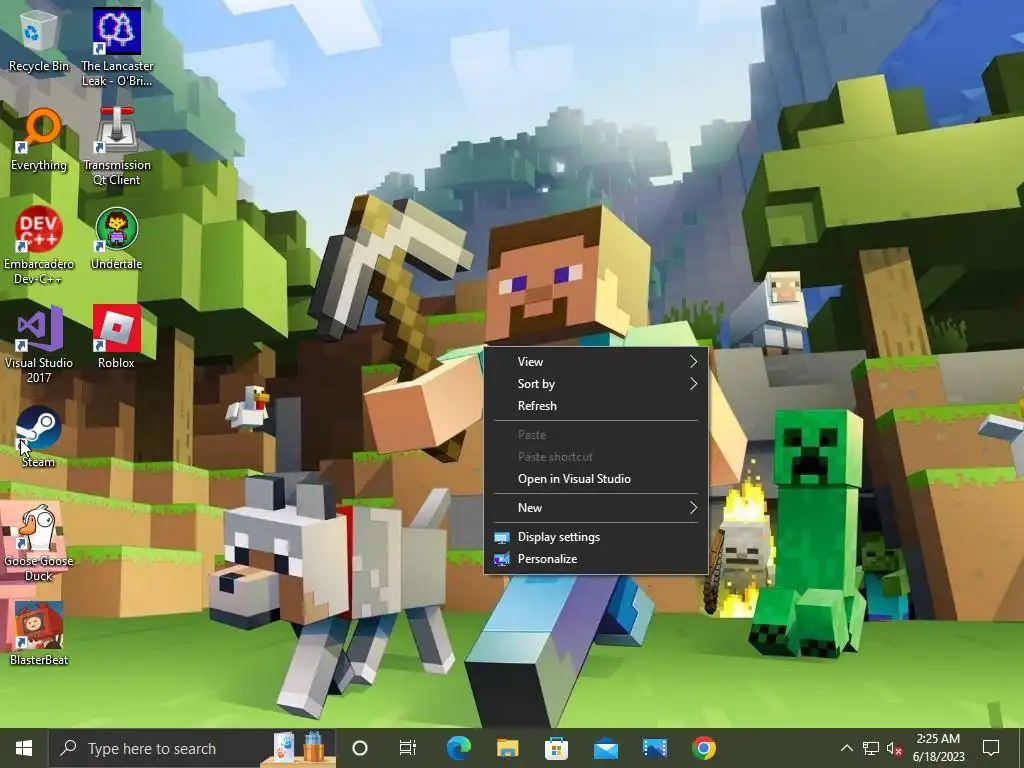The height and width of the screenshot is (768, 1024).
Task: Launch Microsoft Edge from the taskbar
Action: [x=458, y=748]
